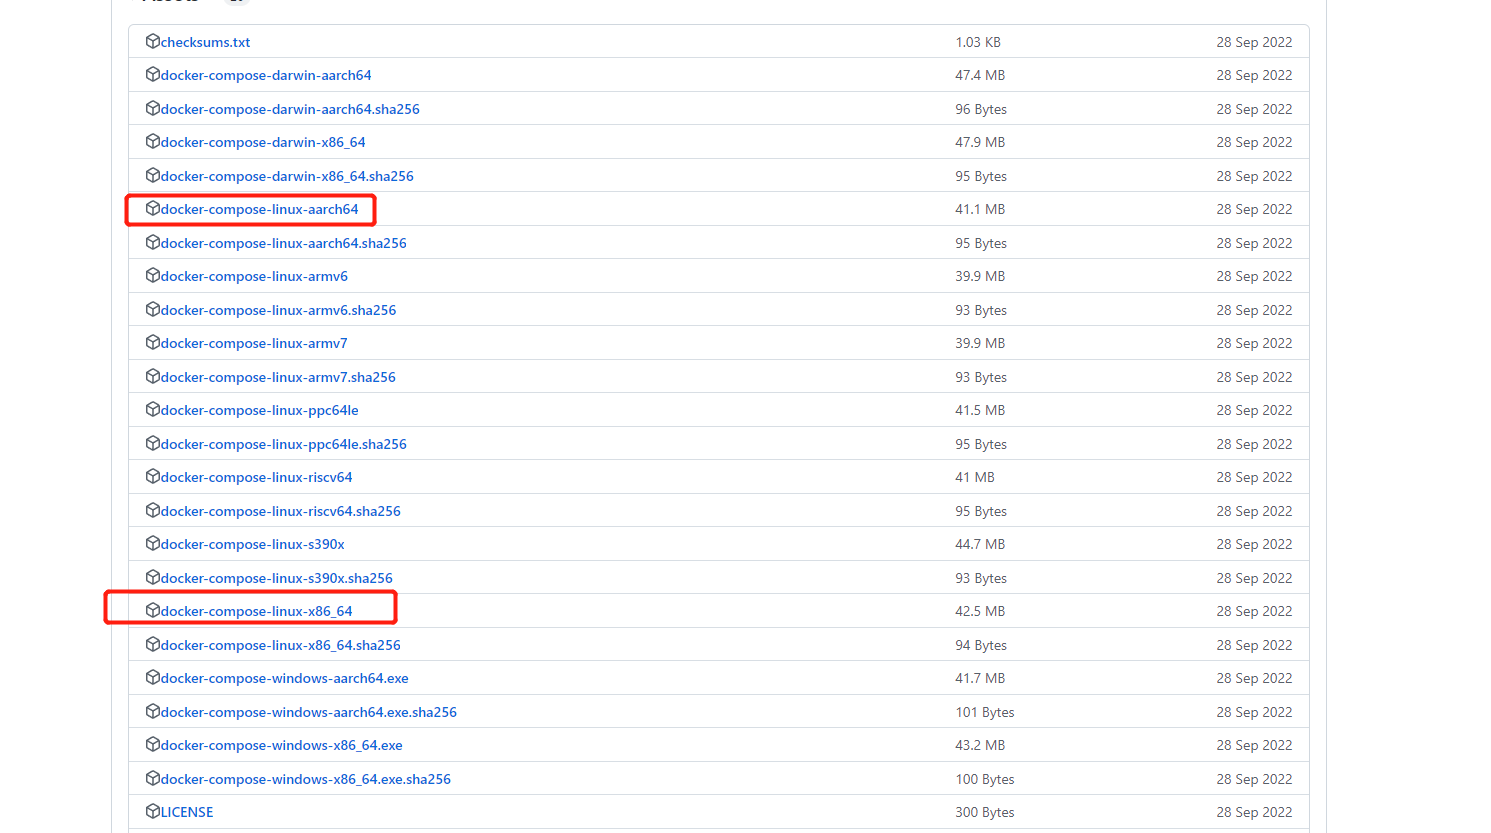Click the 44.7 MB size value

tap(980, 544)
